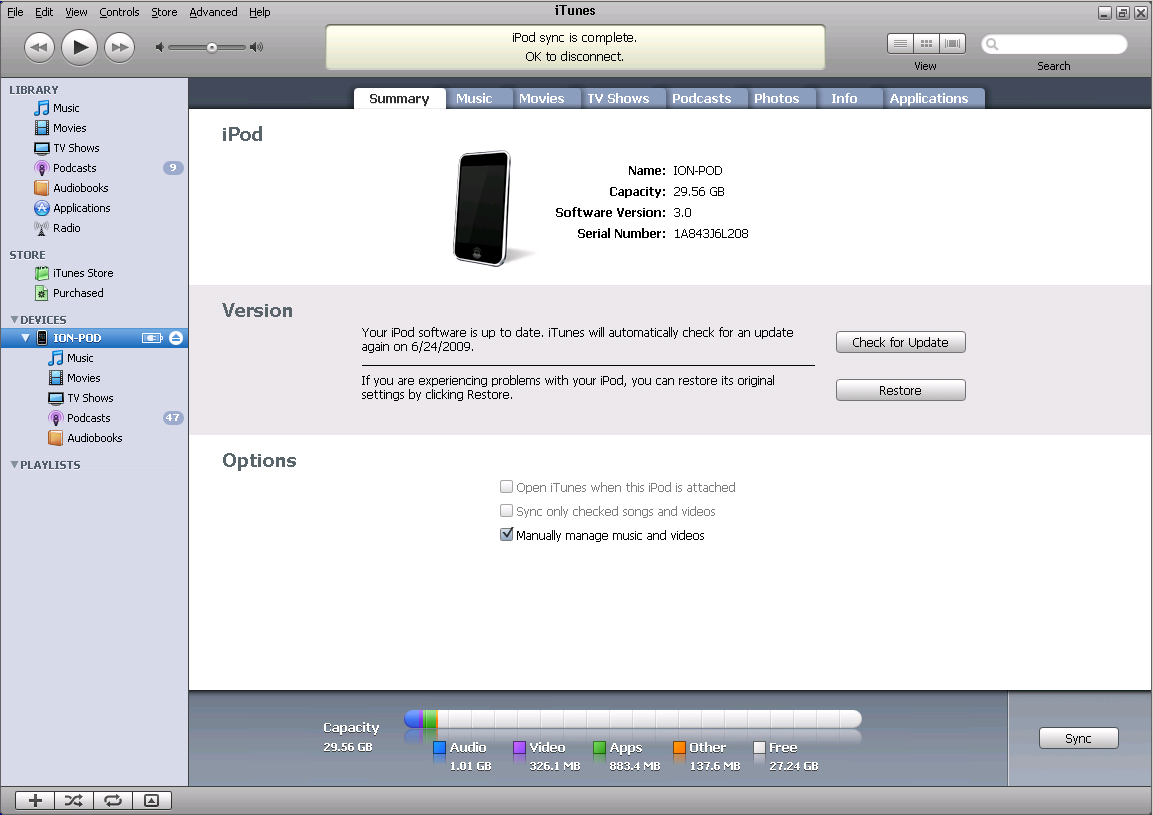Open Podcasts in Library

coord(74,168)
